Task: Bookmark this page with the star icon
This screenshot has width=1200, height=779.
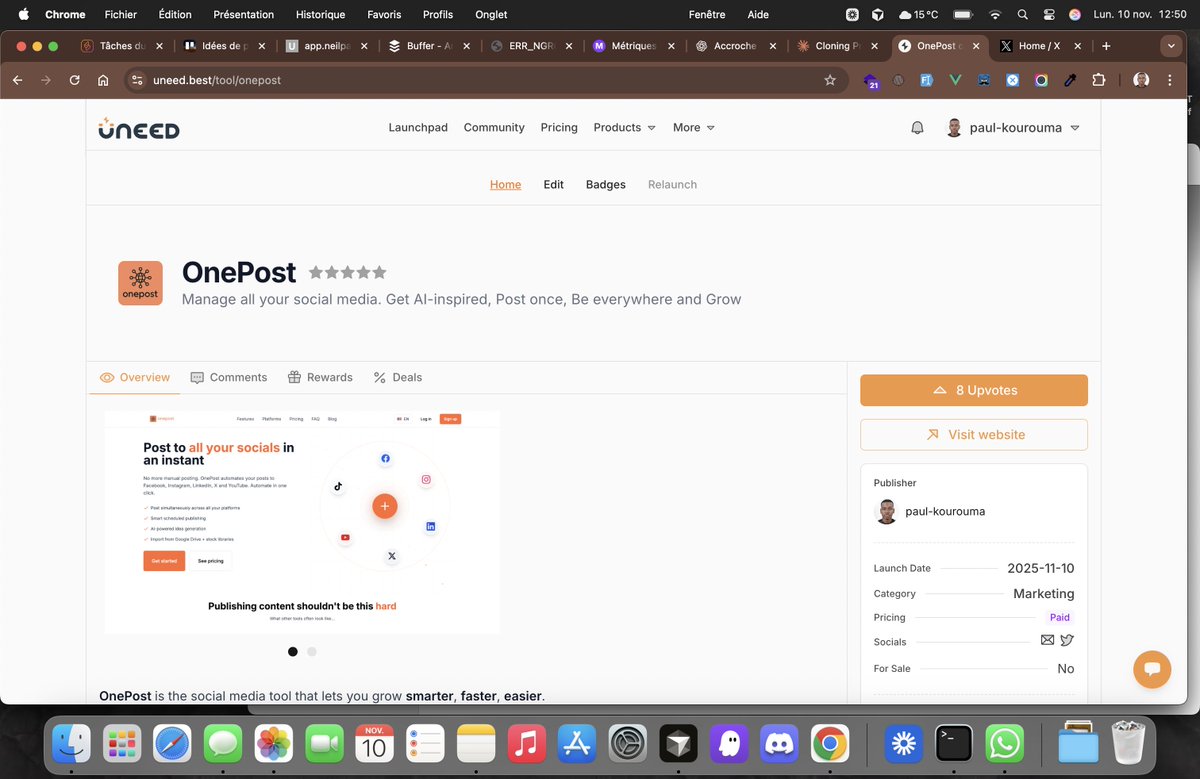Action: coord(830,80)
